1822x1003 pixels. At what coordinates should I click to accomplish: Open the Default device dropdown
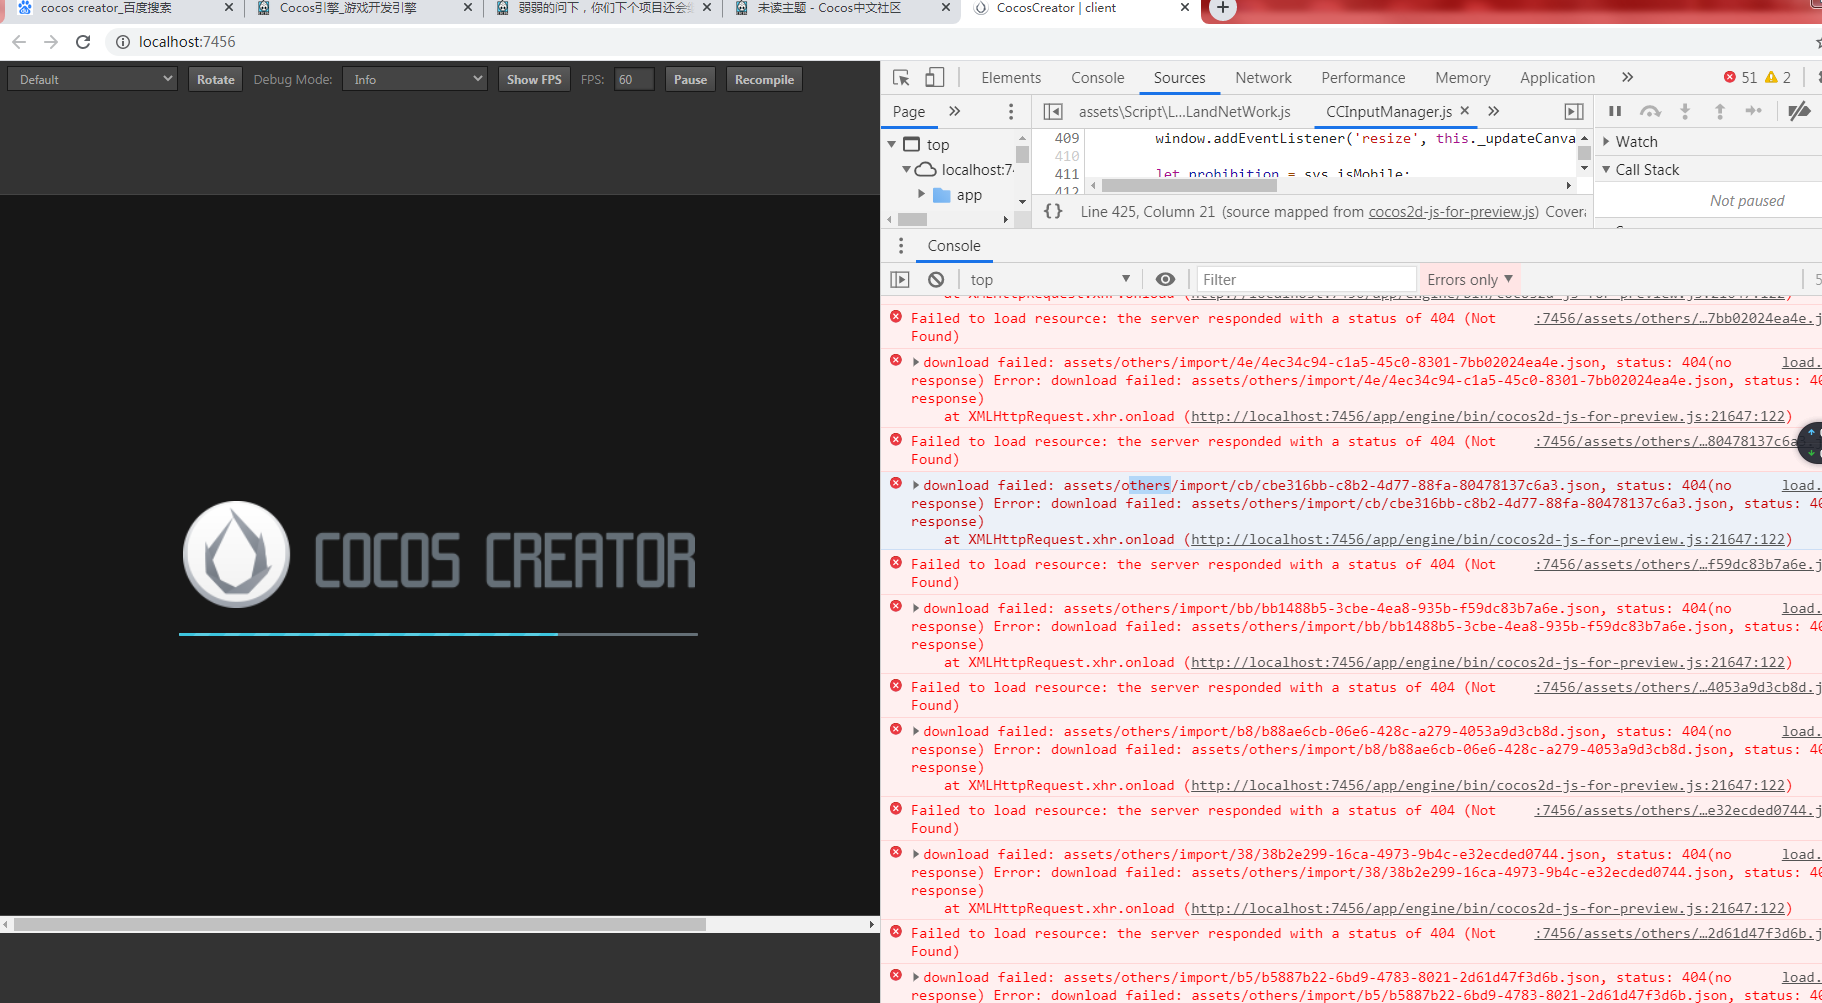coord(93,79)
